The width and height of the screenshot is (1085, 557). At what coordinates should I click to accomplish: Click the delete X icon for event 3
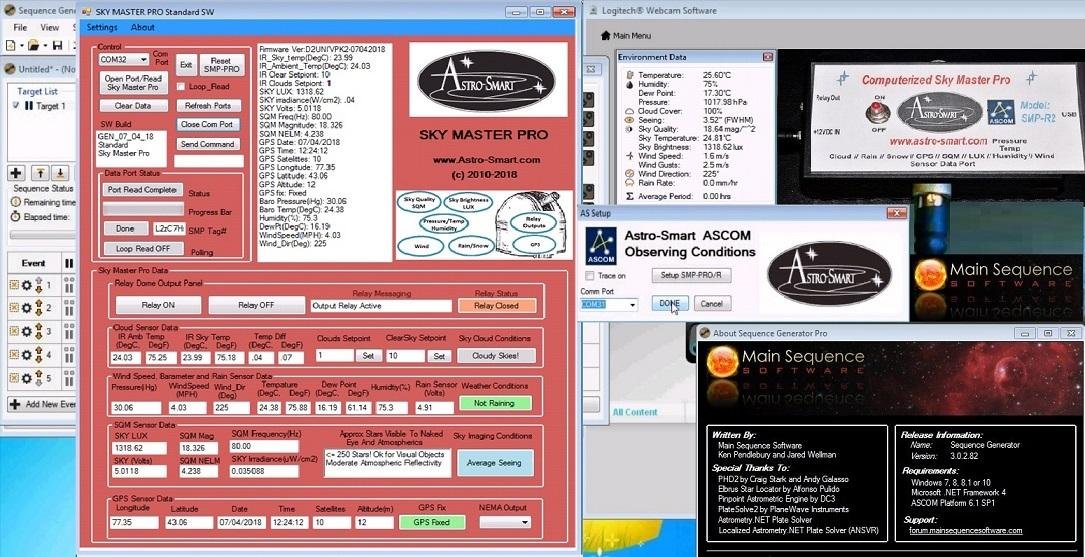14,331
